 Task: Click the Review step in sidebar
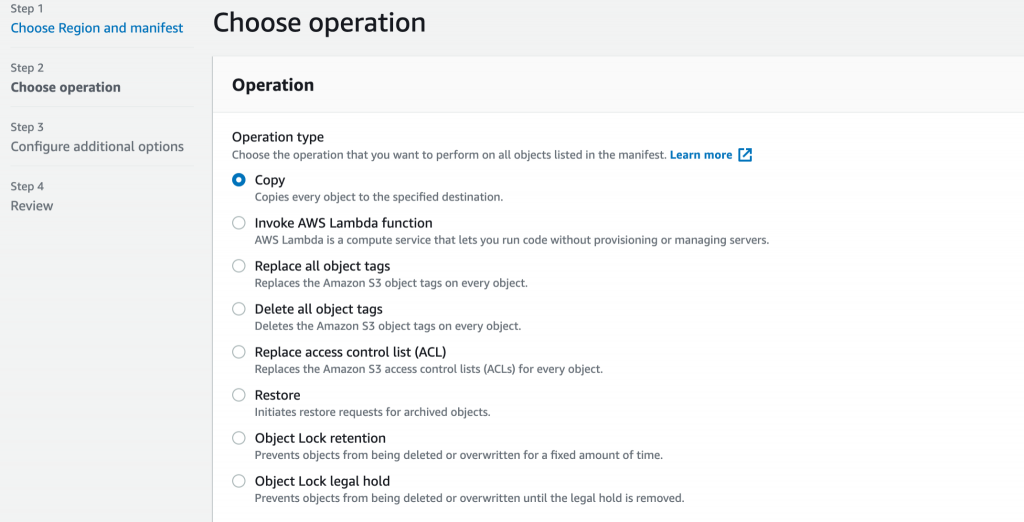point(32,205)
